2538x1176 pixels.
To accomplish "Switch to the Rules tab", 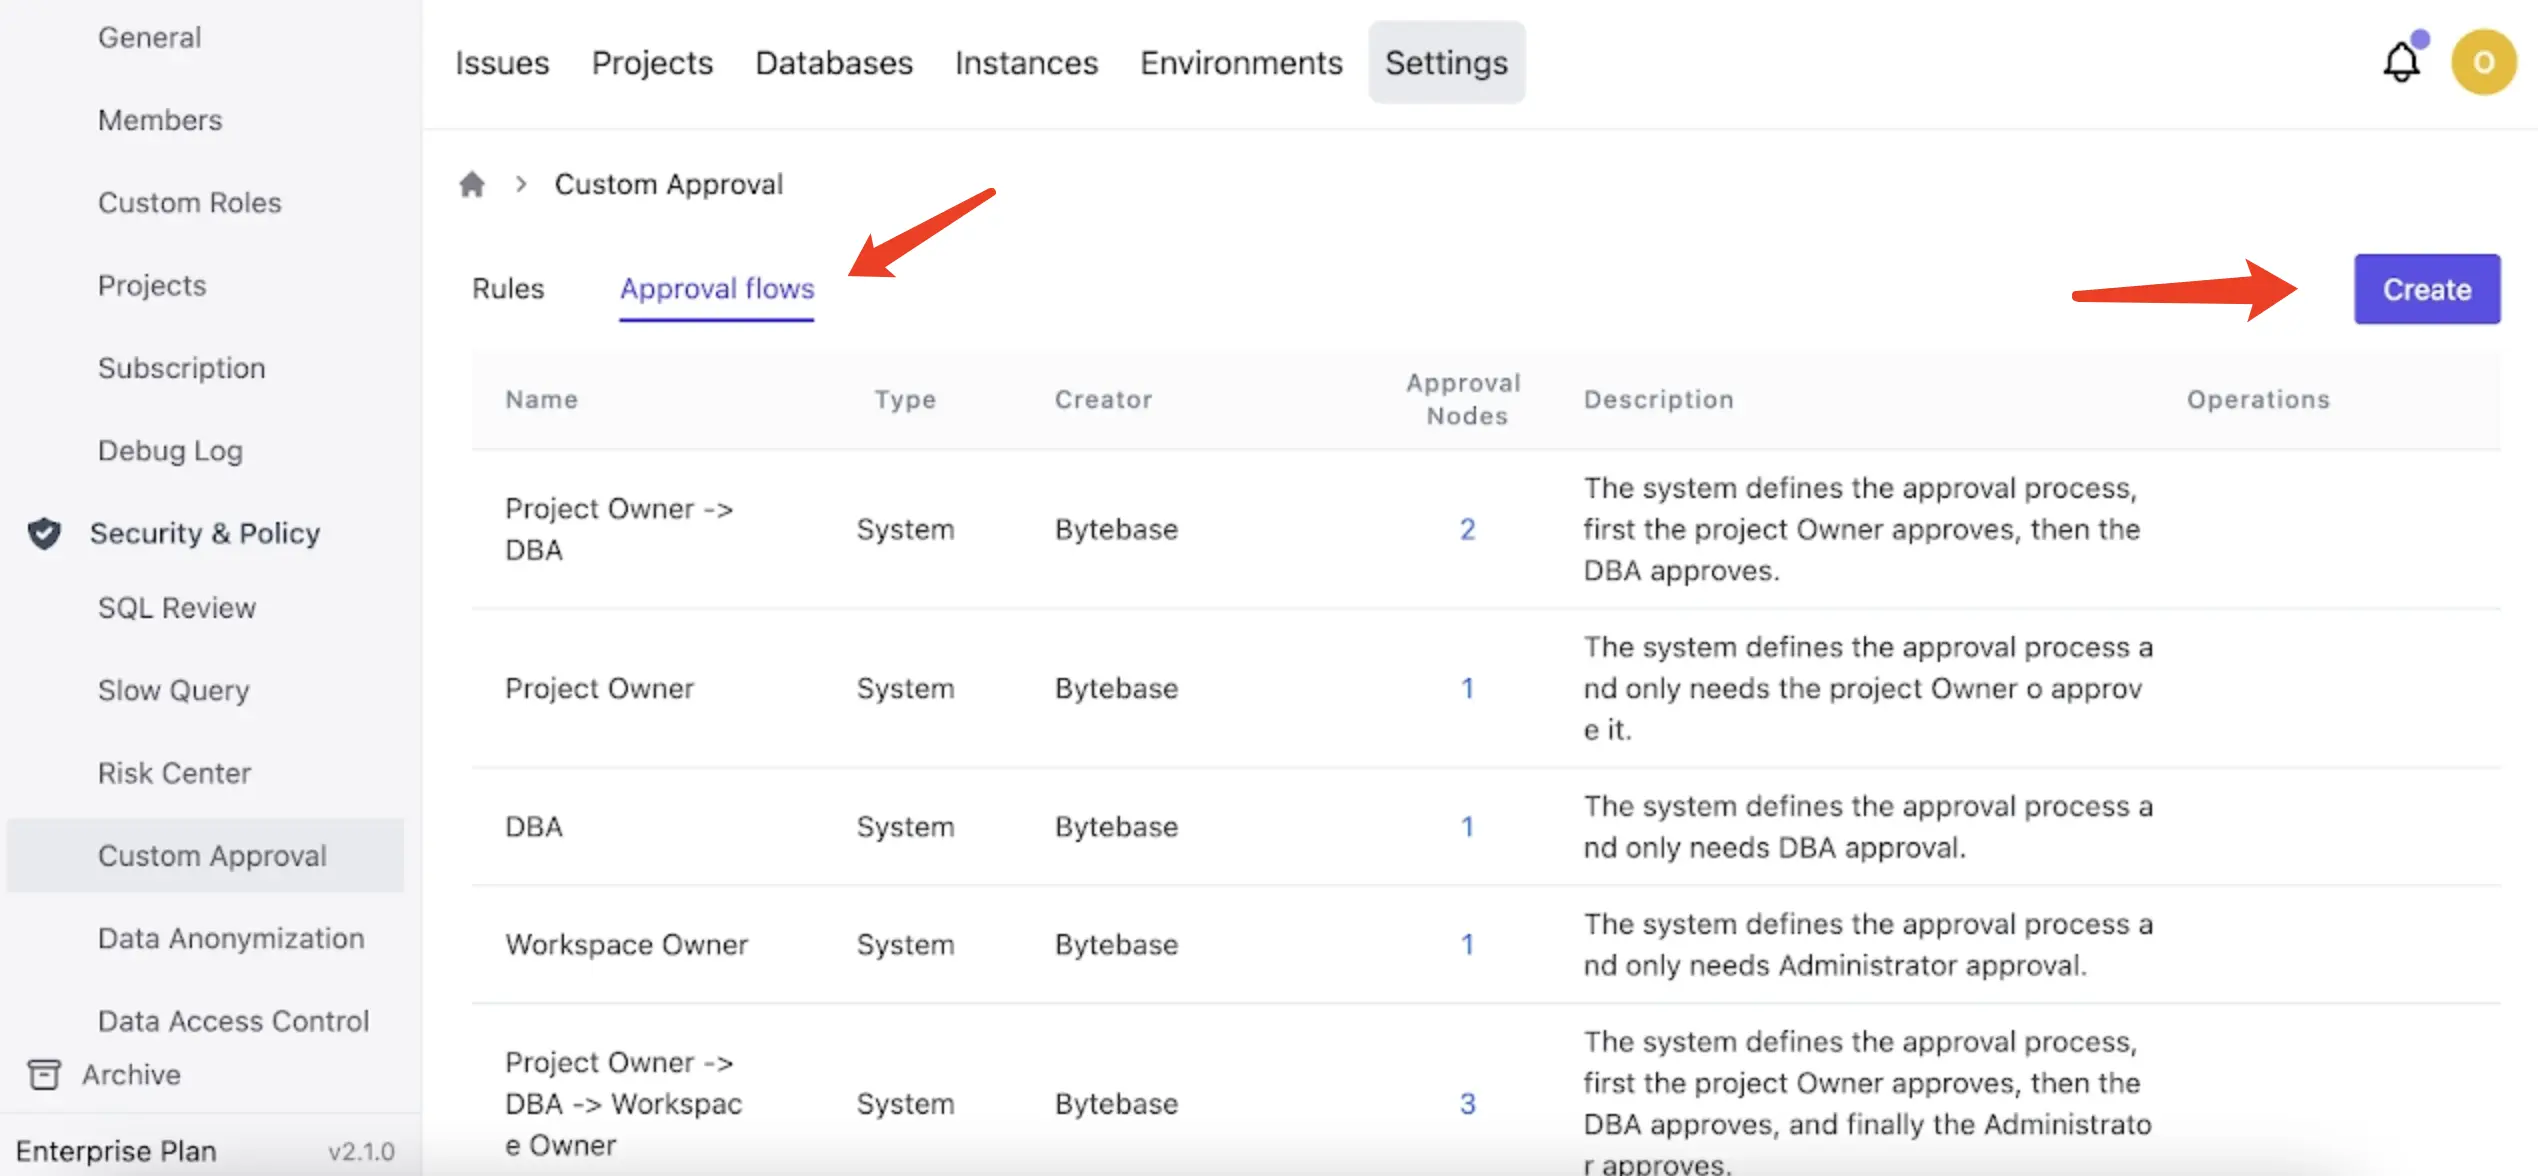I will [x=508, y=289].
